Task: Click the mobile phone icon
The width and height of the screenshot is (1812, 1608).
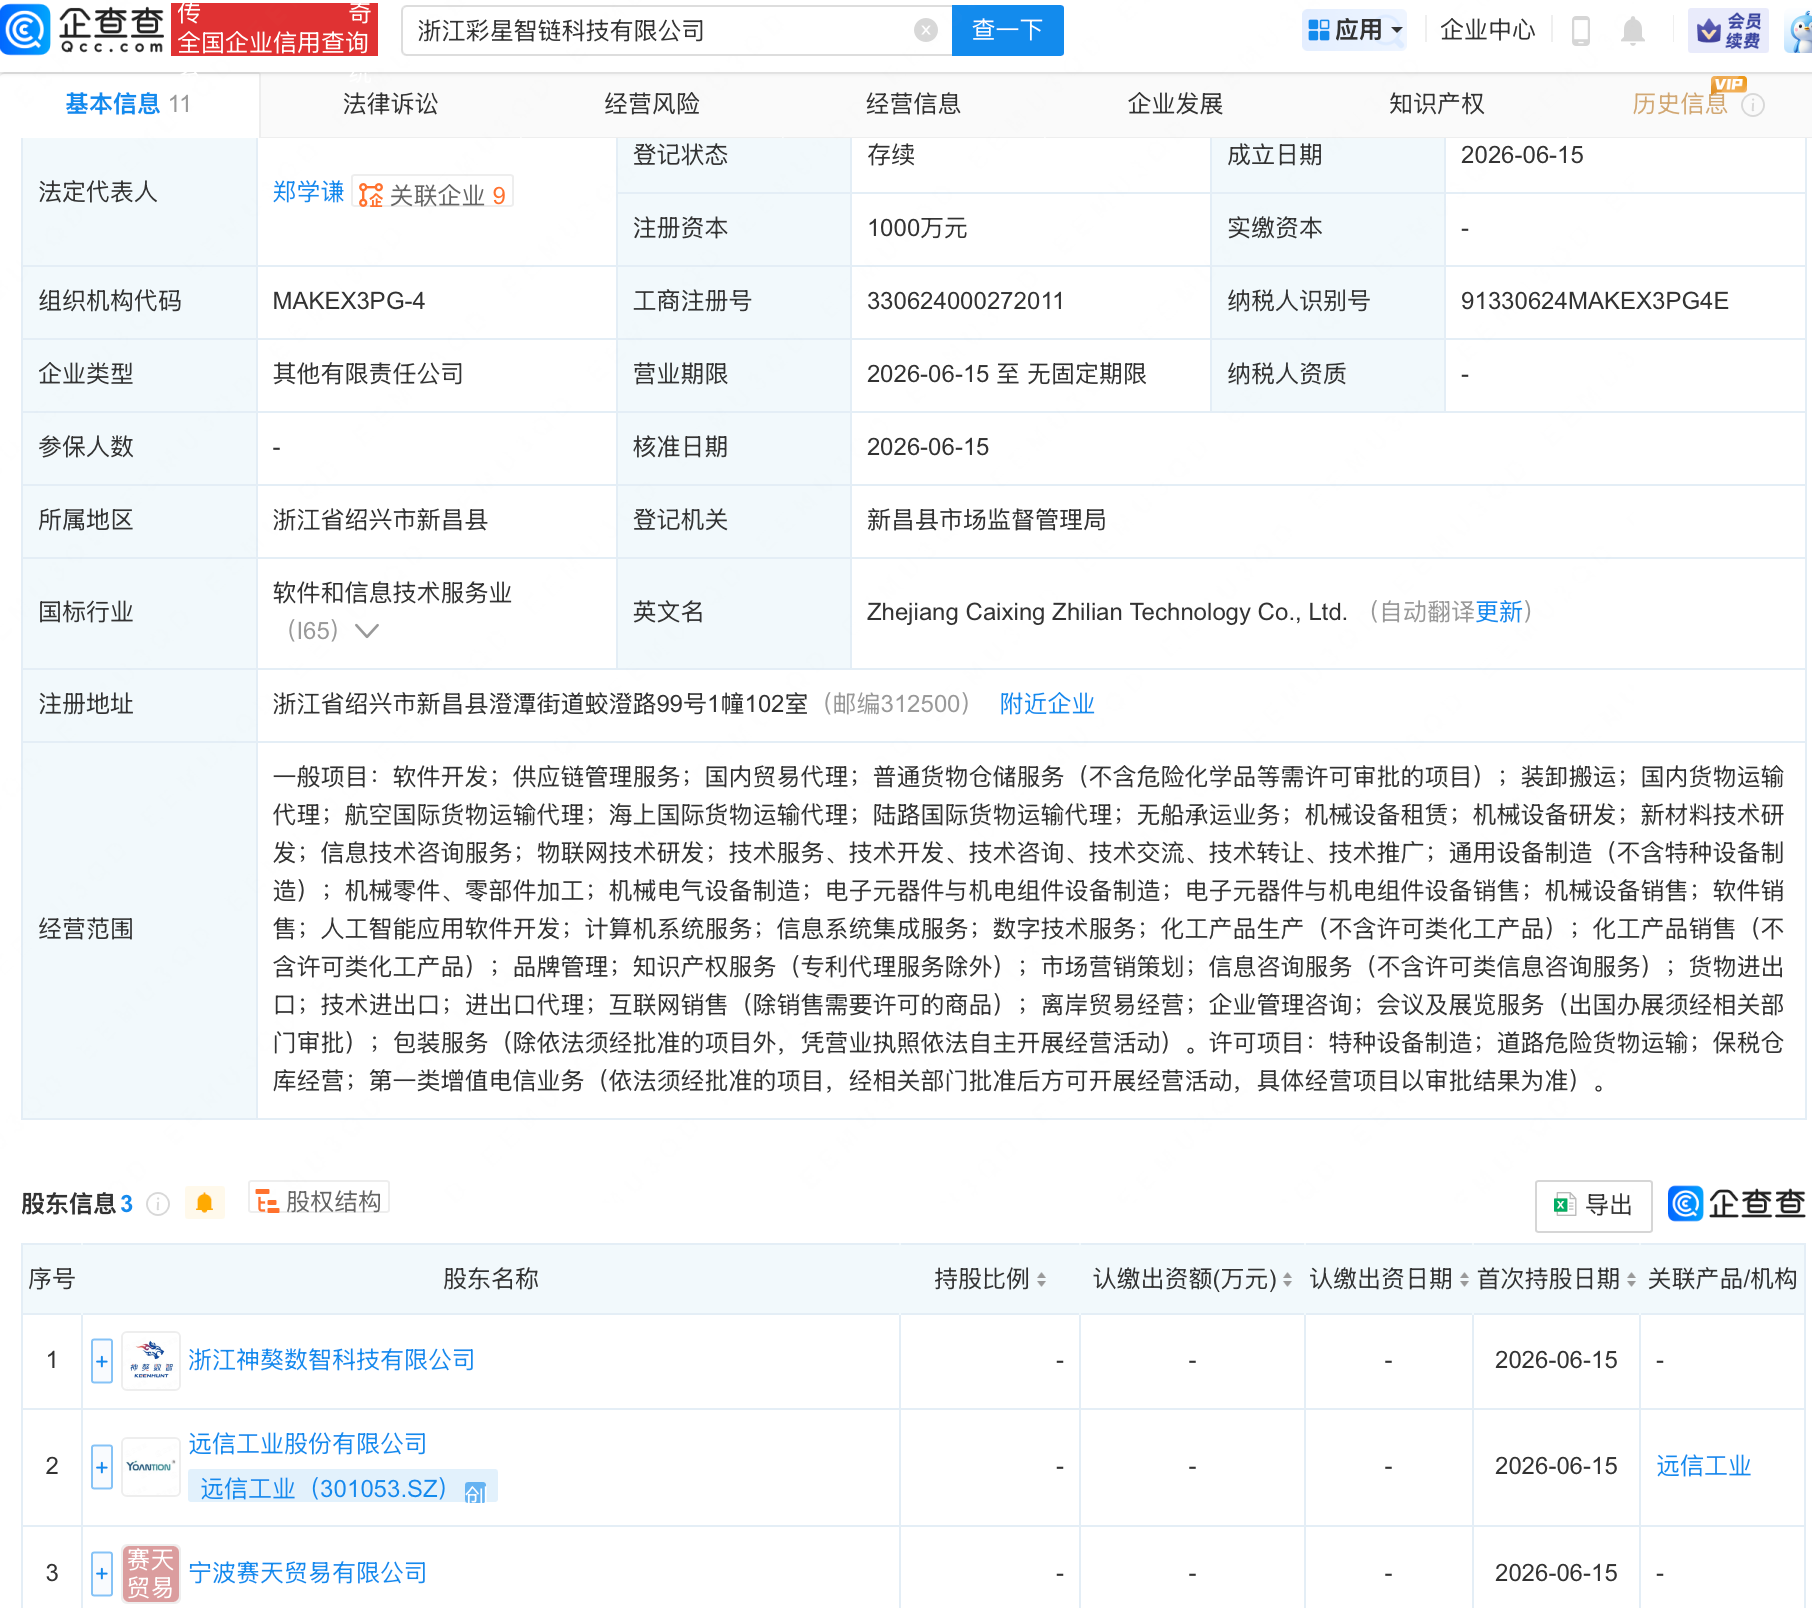Action: (1581, 31)
